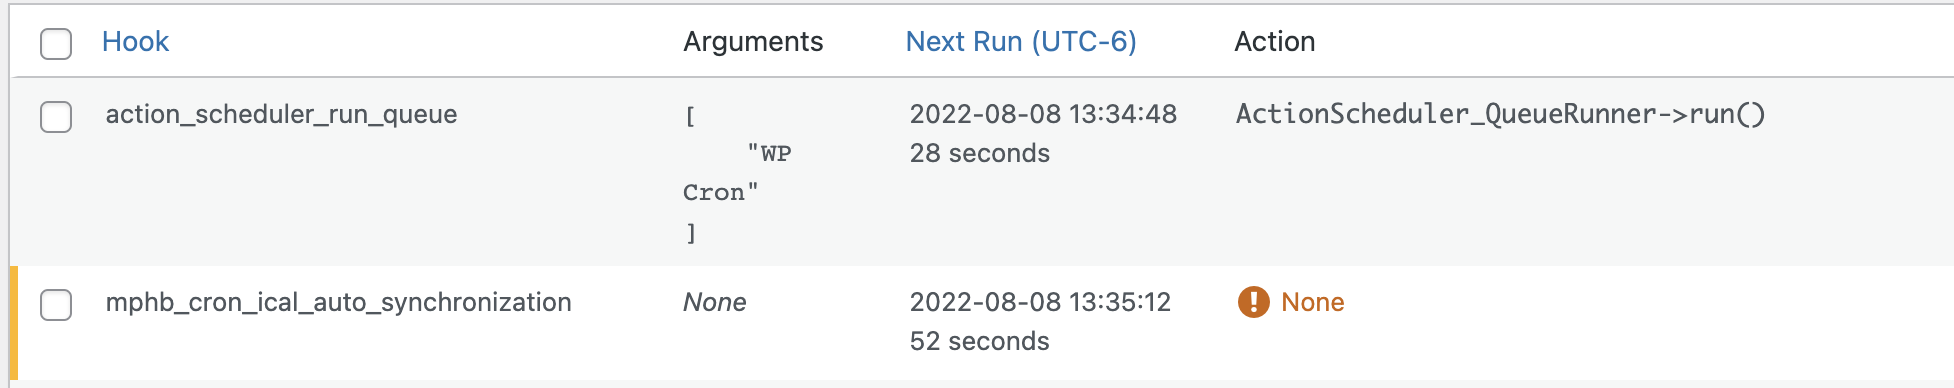Click the closing bracket of the arguments JSON
Screen dimensions: 1954x388
coord(690,233)
